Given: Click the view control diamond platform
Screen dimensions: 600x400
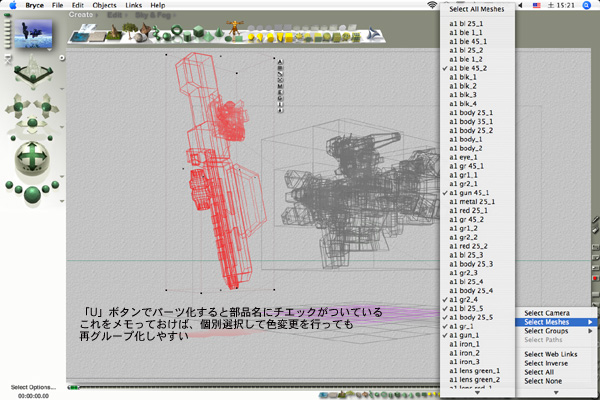Looking at the screenshot, I should pyautogui.click(x=33, y=72).
